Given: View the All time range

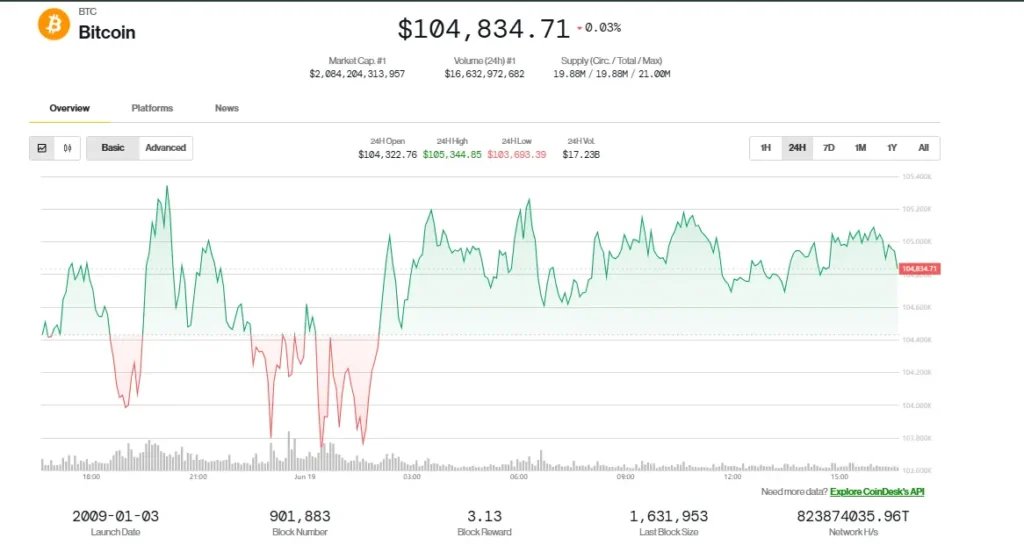Looking at the screenshot, I should tap(923, 148).
